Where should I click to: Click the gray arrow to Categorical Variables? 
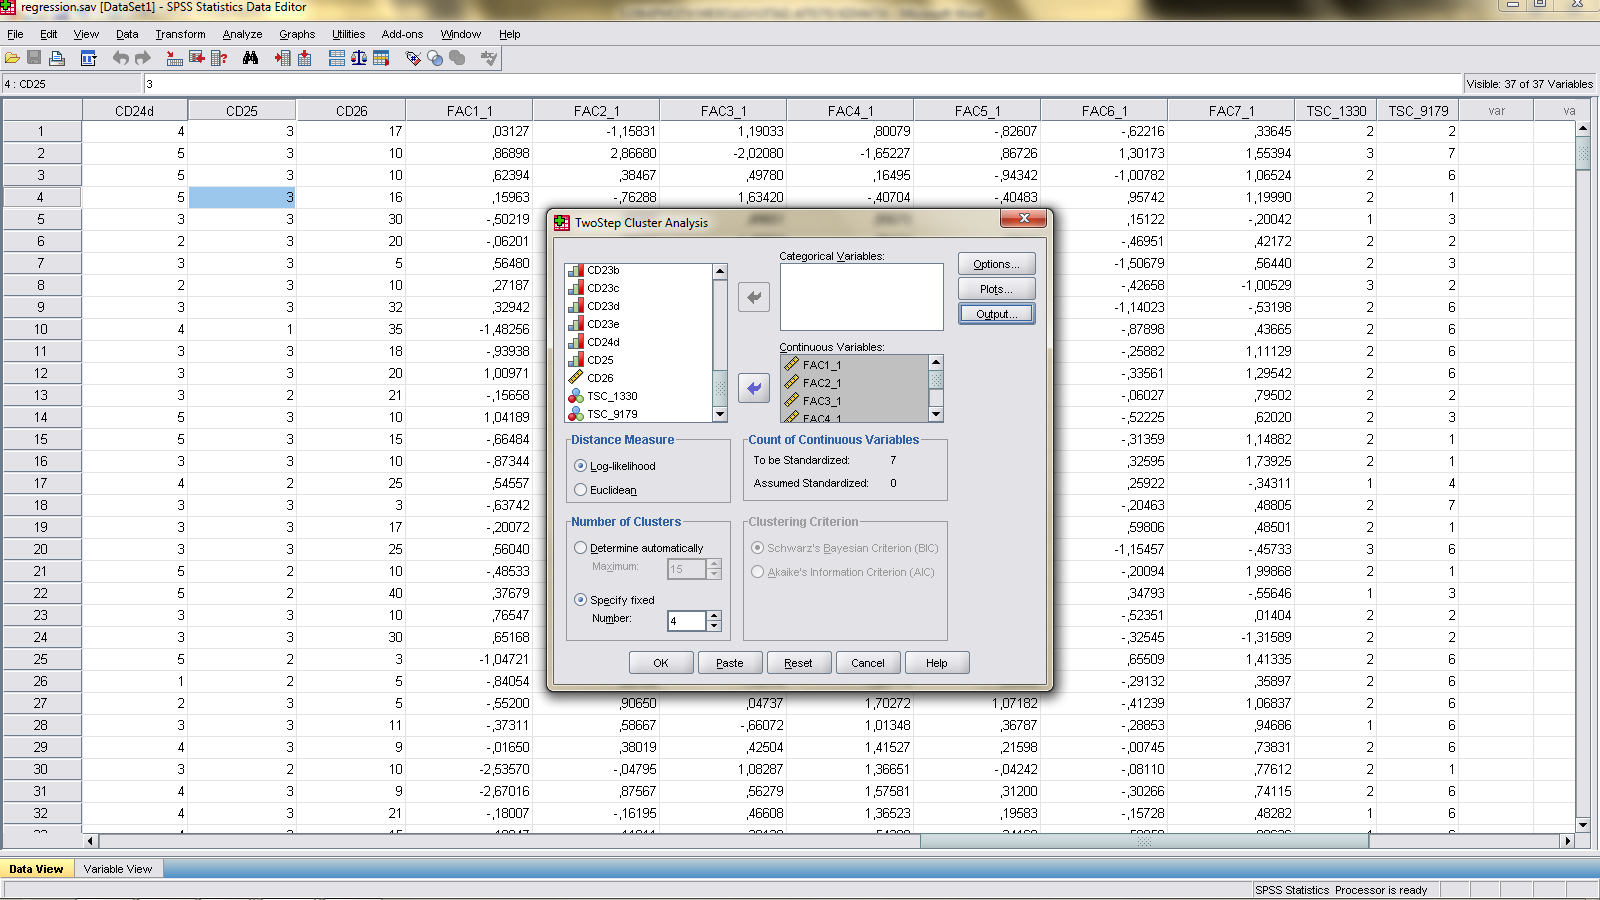pos(754,297)
